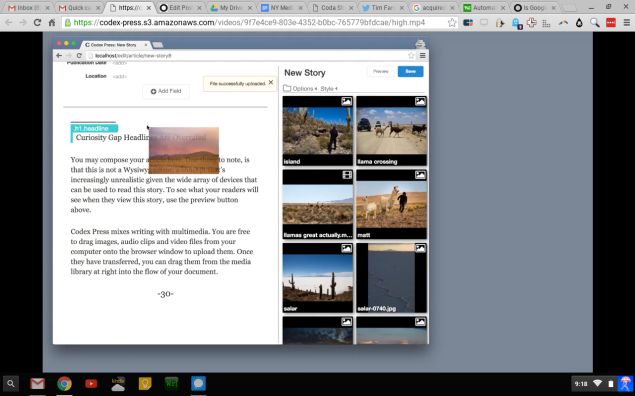Click the h1.headline tag label

point(94,128)
